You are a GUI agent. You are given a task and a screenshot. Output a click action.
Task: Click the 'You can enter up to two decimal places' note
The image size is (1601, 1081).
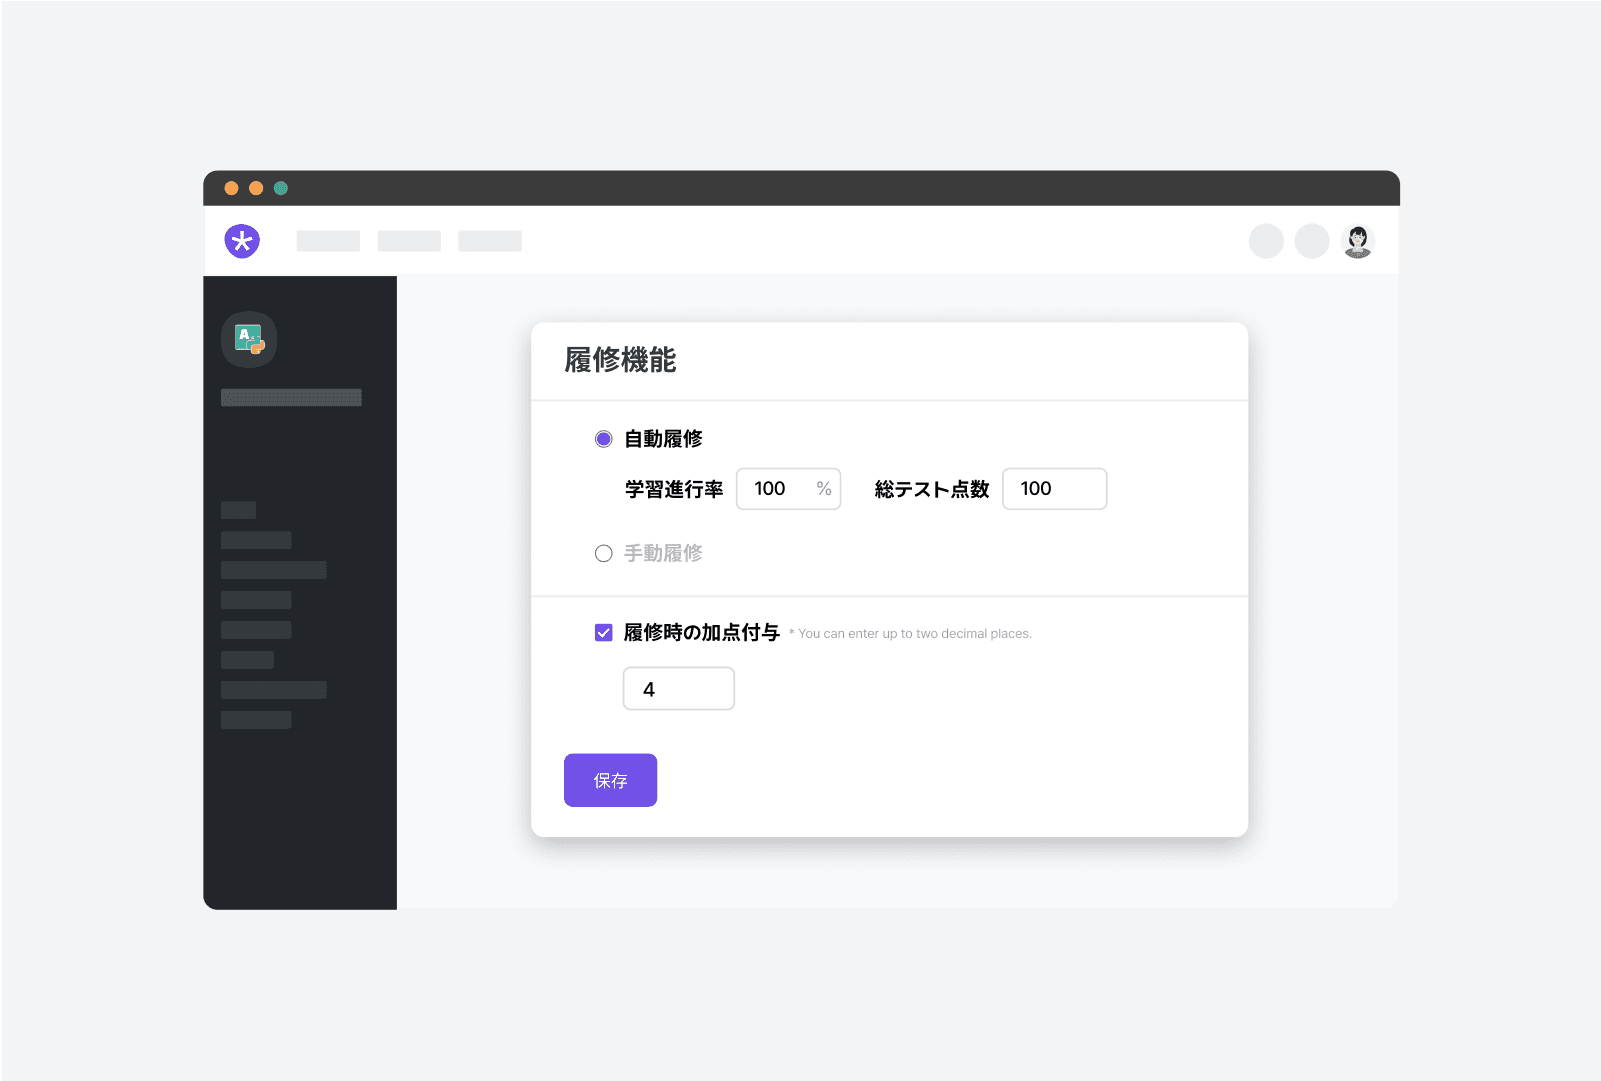910,634
